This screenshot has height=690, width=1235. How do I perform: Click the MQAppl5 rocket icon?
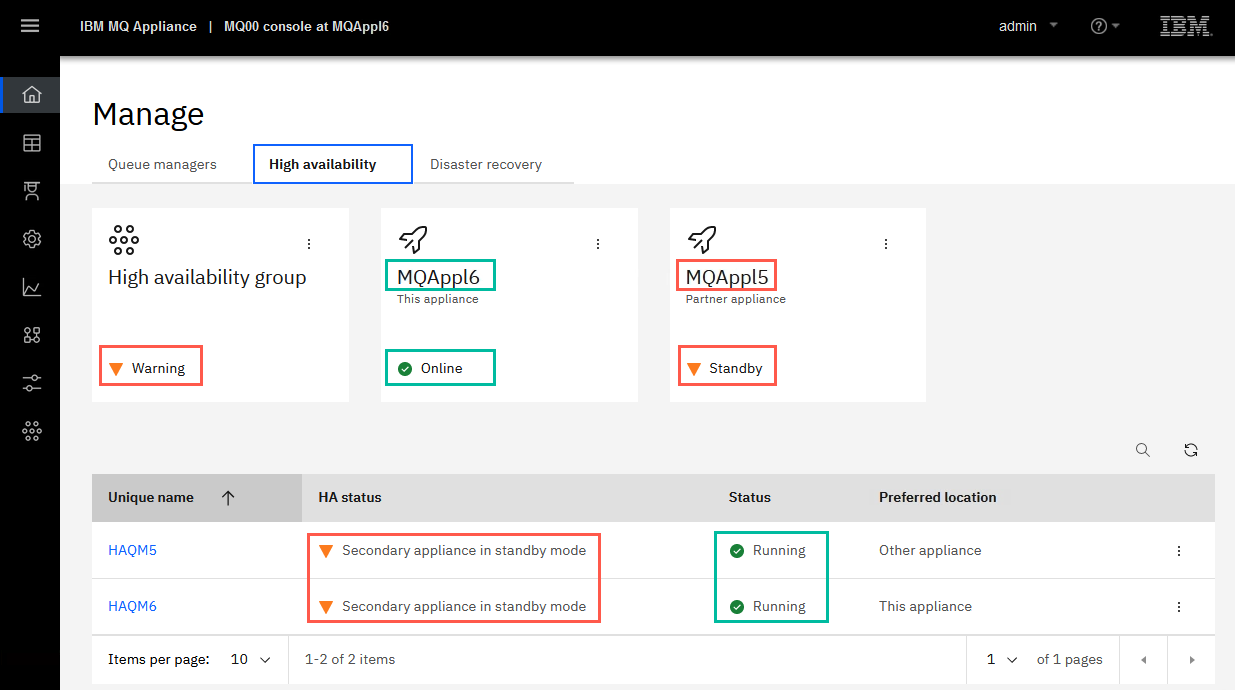[x=702, y=239]
